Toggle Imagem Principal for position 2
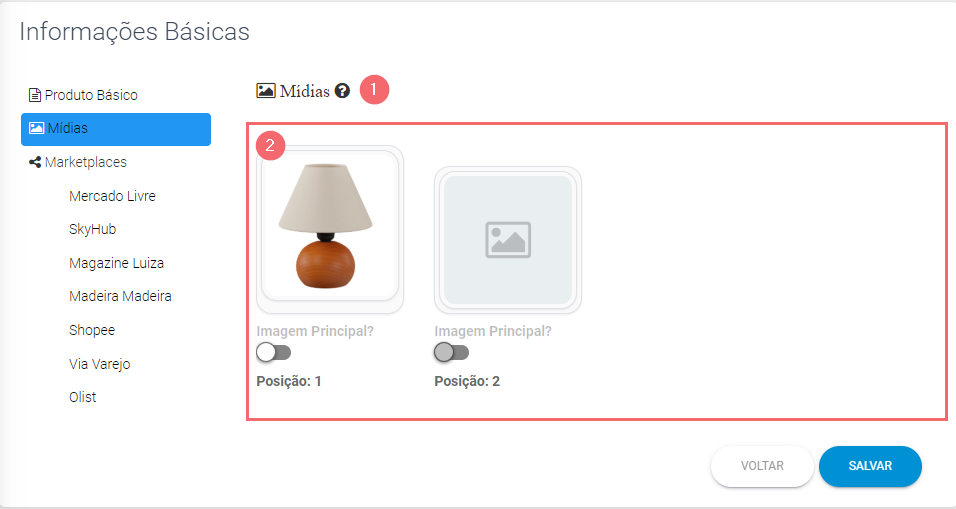The height and width of the screenshot is (509, 956). 452,352
